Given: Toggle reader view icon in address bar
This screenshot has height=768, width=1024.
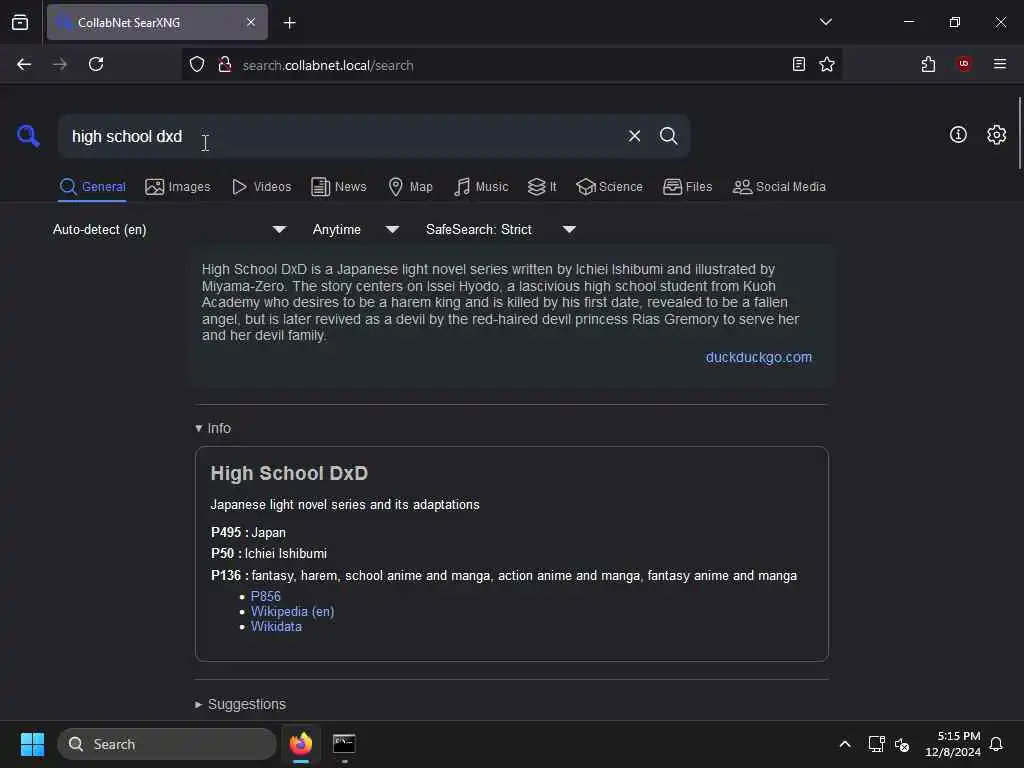Looking at the screenshot, I should coord(798,64).
